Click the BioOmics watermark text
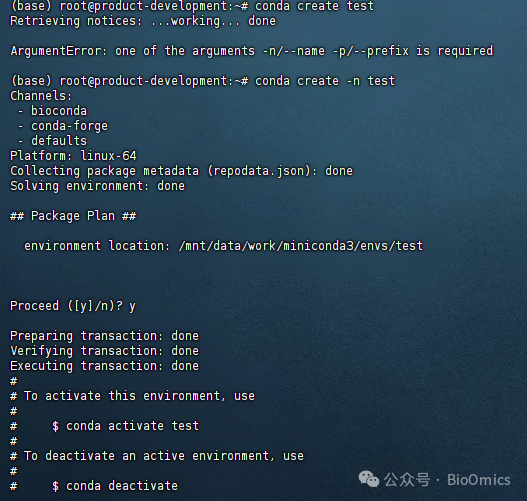Image resolution: width=527 pixels, height=501 pixels. point(479,479)
